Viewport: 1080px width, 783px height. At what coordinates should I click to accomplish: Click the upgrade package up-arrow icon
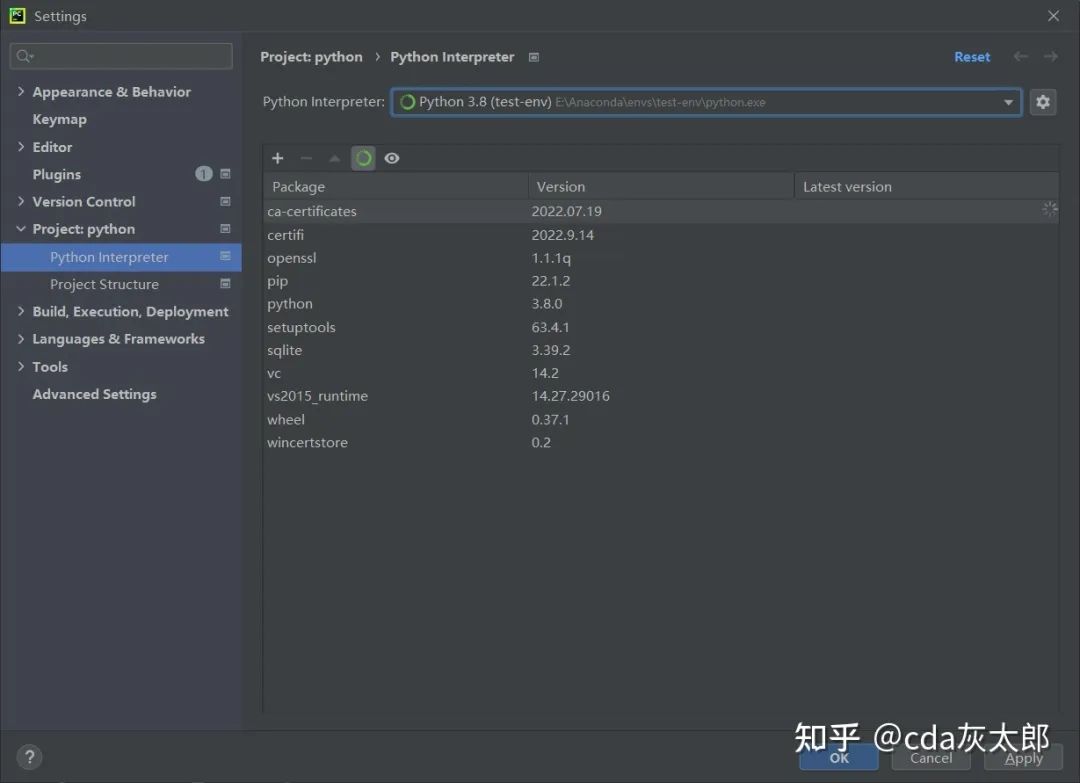(x=335, y=158)
